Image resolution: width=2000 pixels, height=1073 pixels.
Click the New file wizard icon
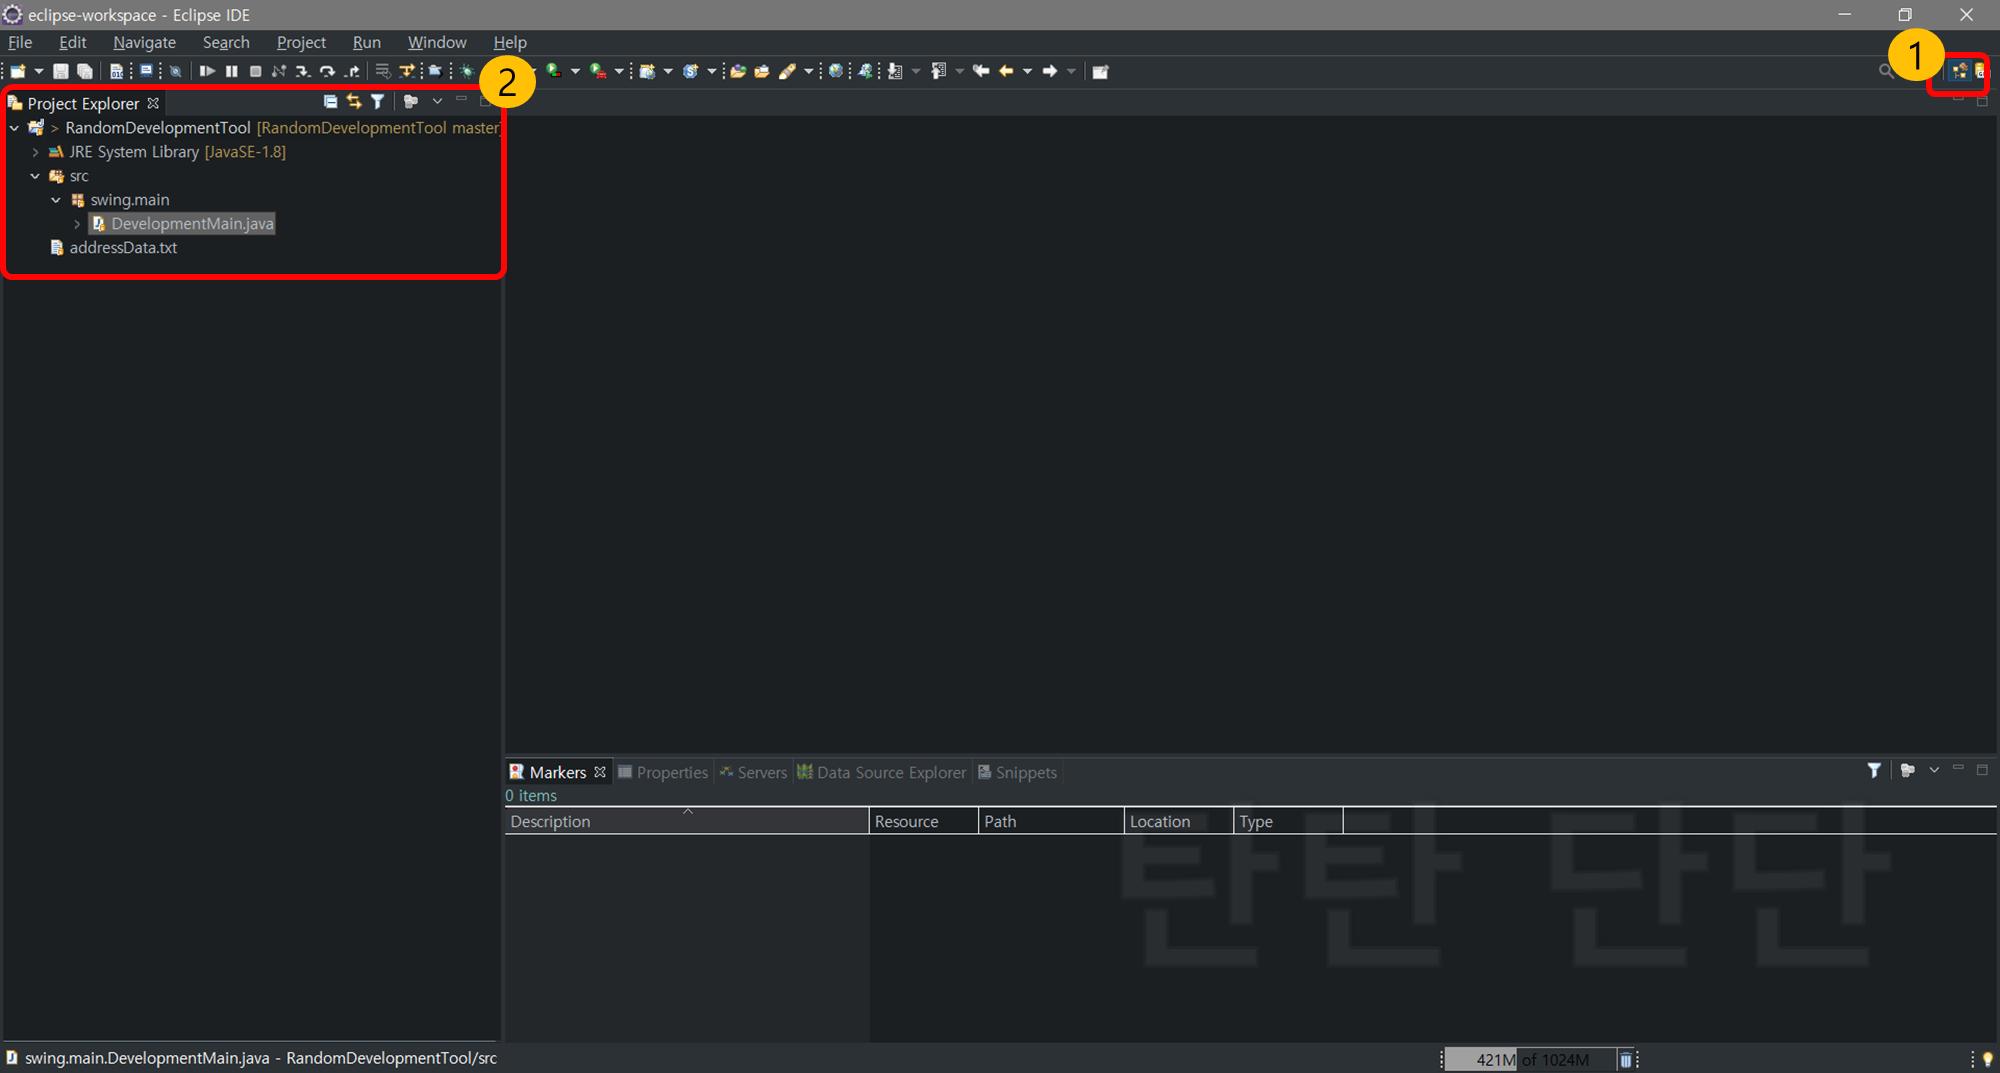coord(17,71)
